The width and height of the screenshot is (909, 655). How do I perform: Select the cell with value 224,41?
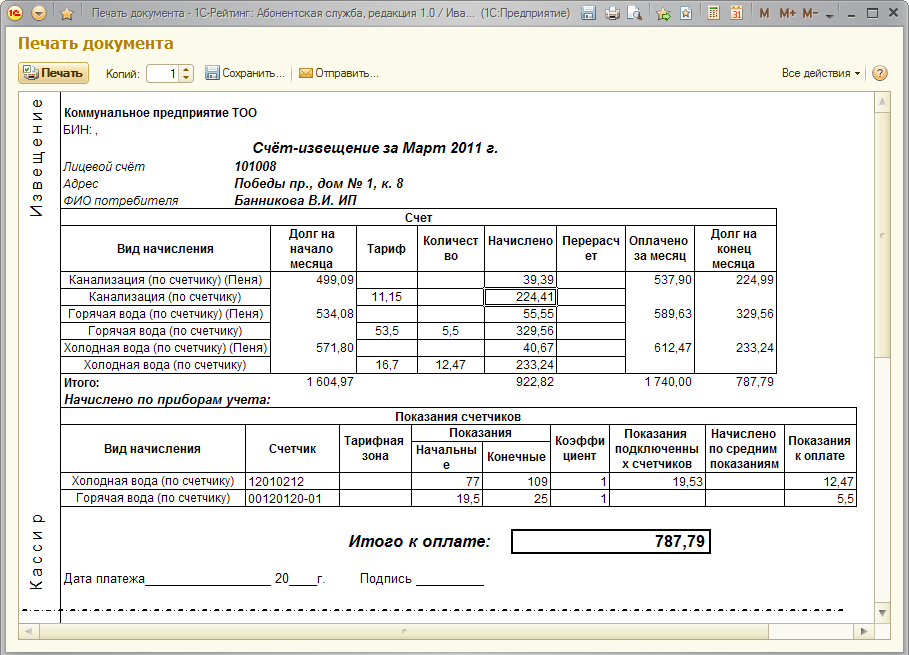(520, 296)
